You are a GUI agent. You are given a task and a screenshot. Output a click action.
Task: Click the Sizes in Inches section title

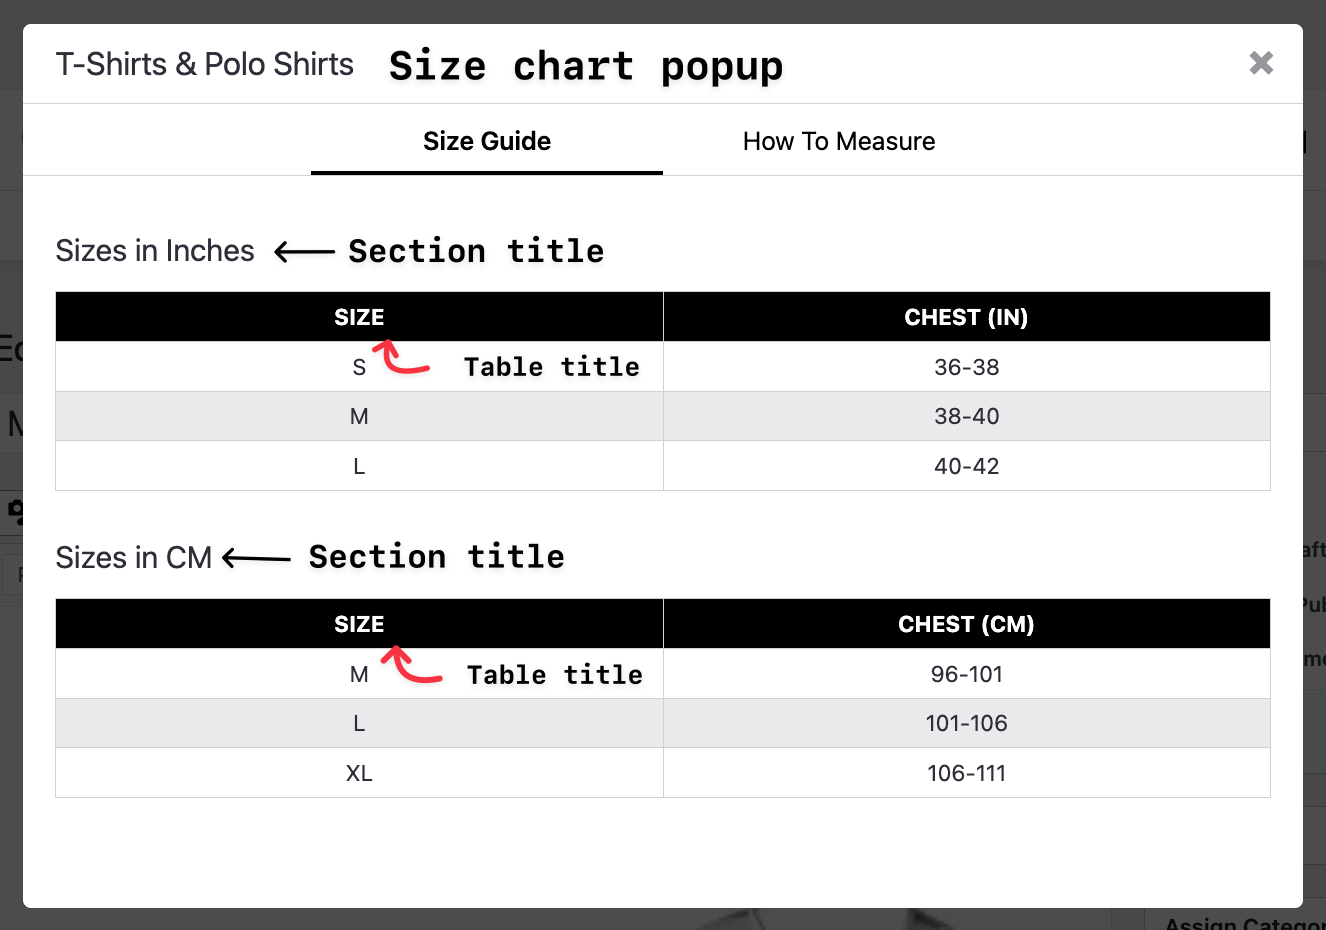pyautogui.click(x=155, y=251)
